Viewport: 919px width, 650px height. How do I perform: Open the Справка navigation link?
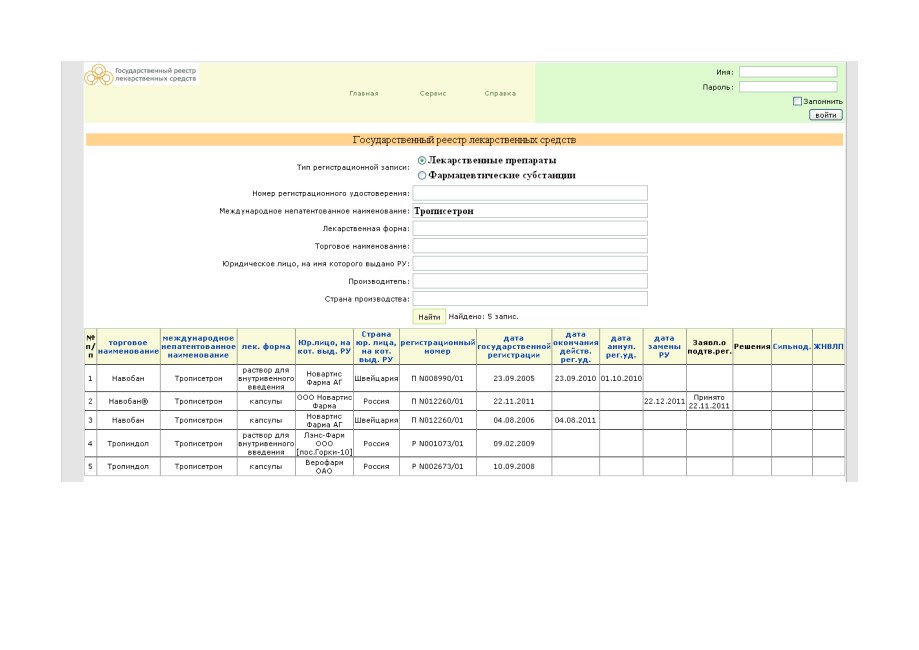(501, 93)
